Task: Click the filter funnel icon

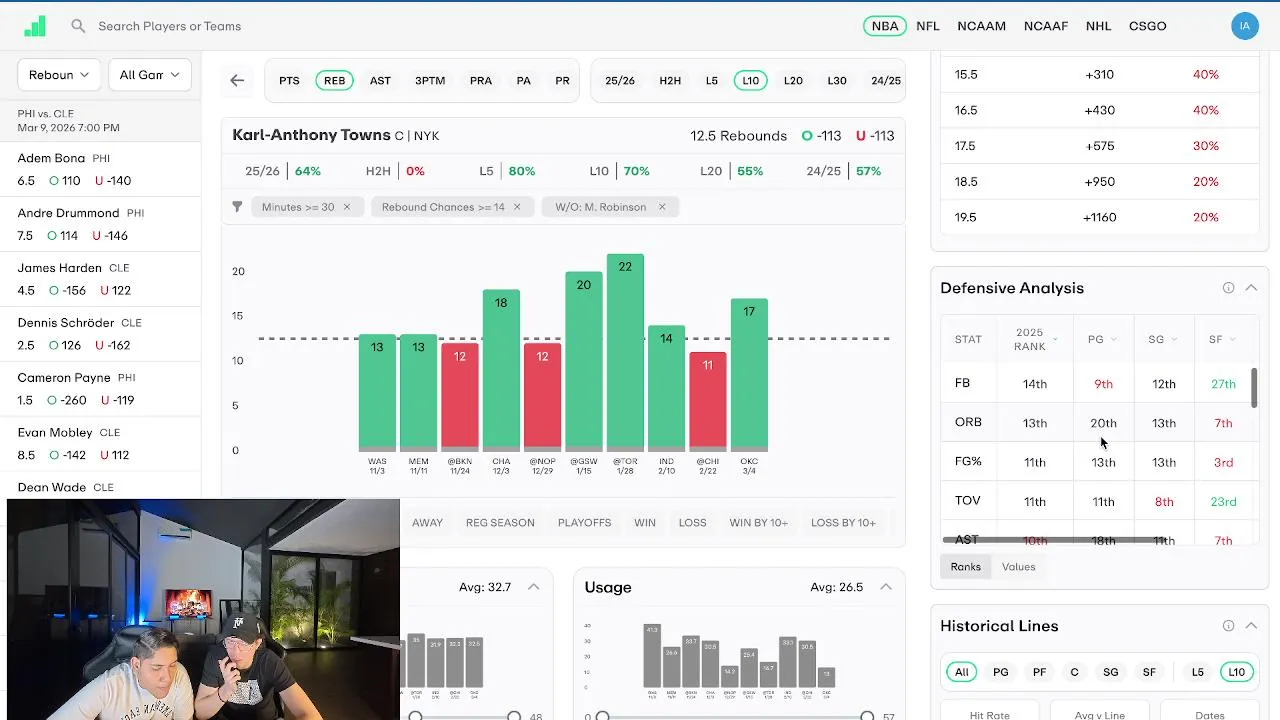Action: click(237, 207)
